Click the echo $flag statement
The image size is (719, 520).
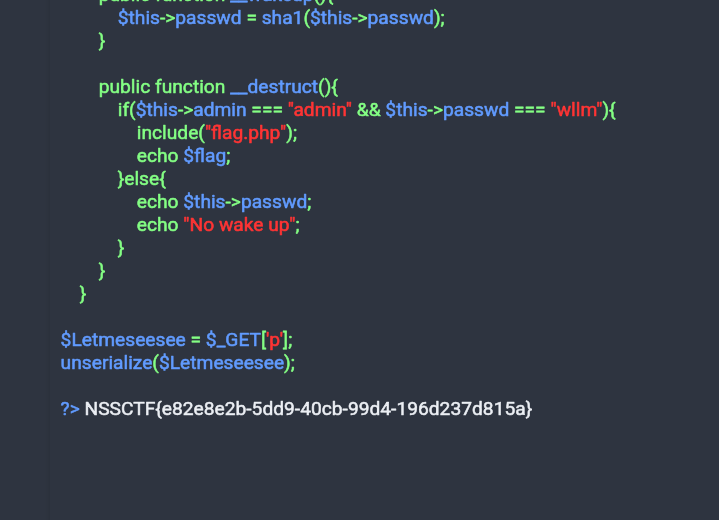[183, 156]
